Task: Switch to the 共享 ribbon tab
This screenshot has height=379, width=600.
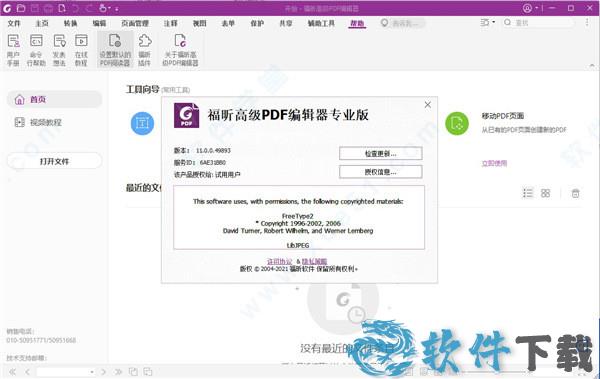Action: (x=286, y=23)
